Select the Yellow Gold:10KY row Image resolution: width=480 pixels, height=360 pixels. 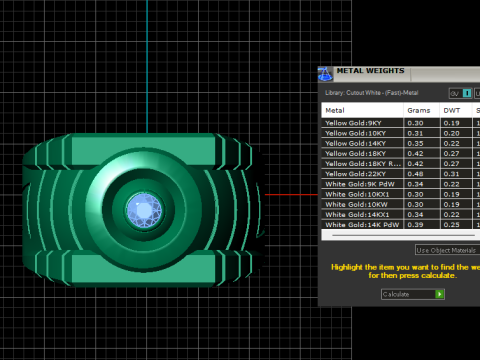pyautogui.click(x=401, y=133)
